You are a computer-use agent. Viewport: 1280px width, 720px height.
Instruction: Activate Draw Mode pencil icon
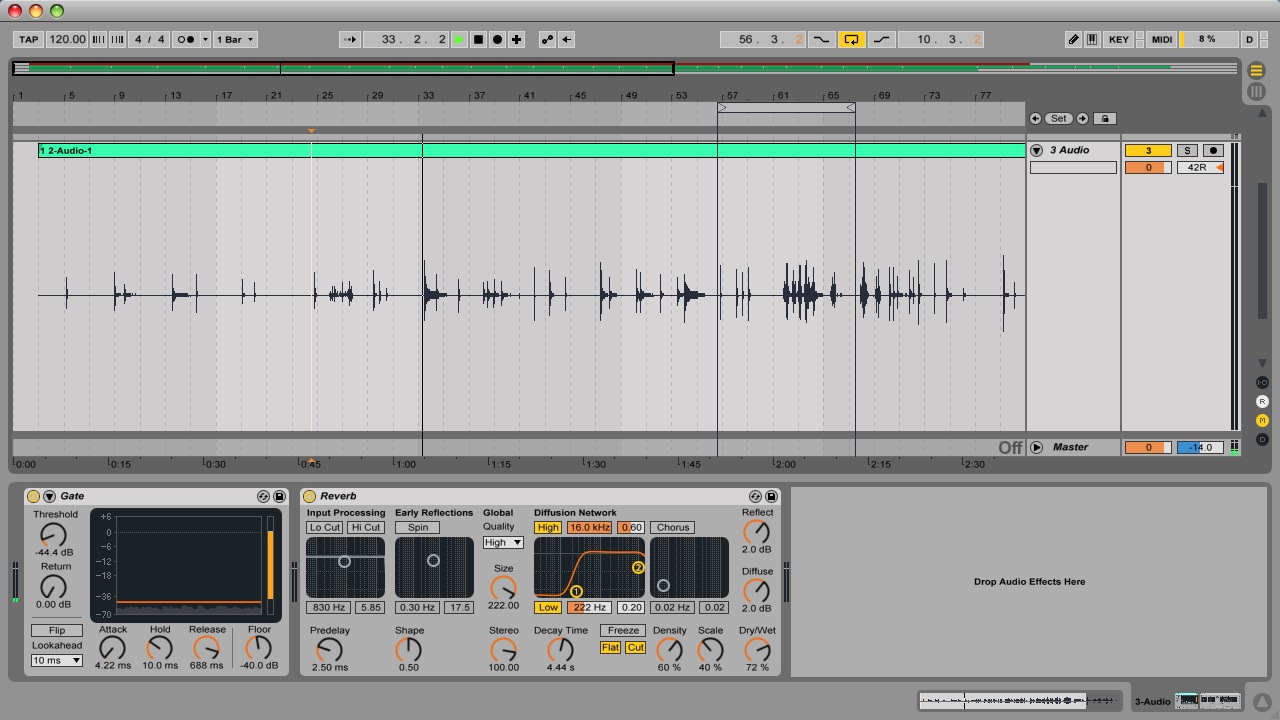[x=1073, y=40]
